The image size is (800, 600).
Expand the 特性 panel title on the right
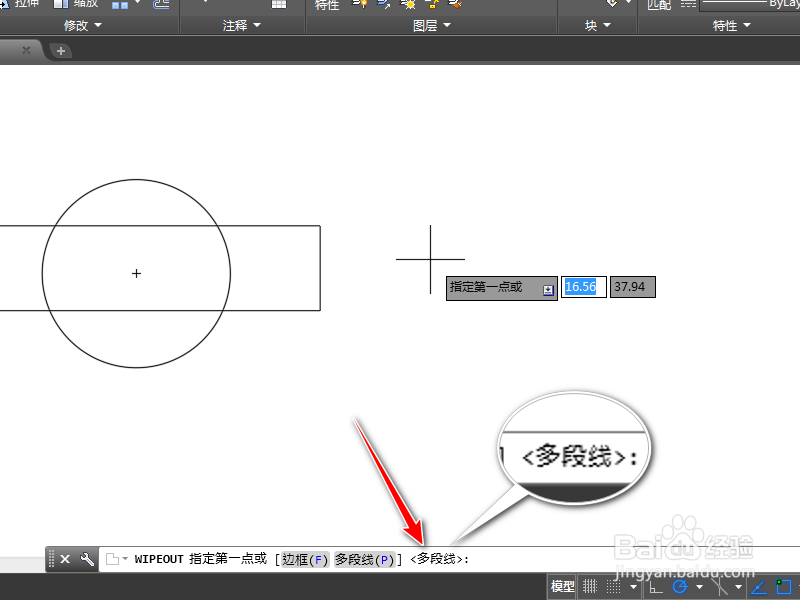coord(731,26)
